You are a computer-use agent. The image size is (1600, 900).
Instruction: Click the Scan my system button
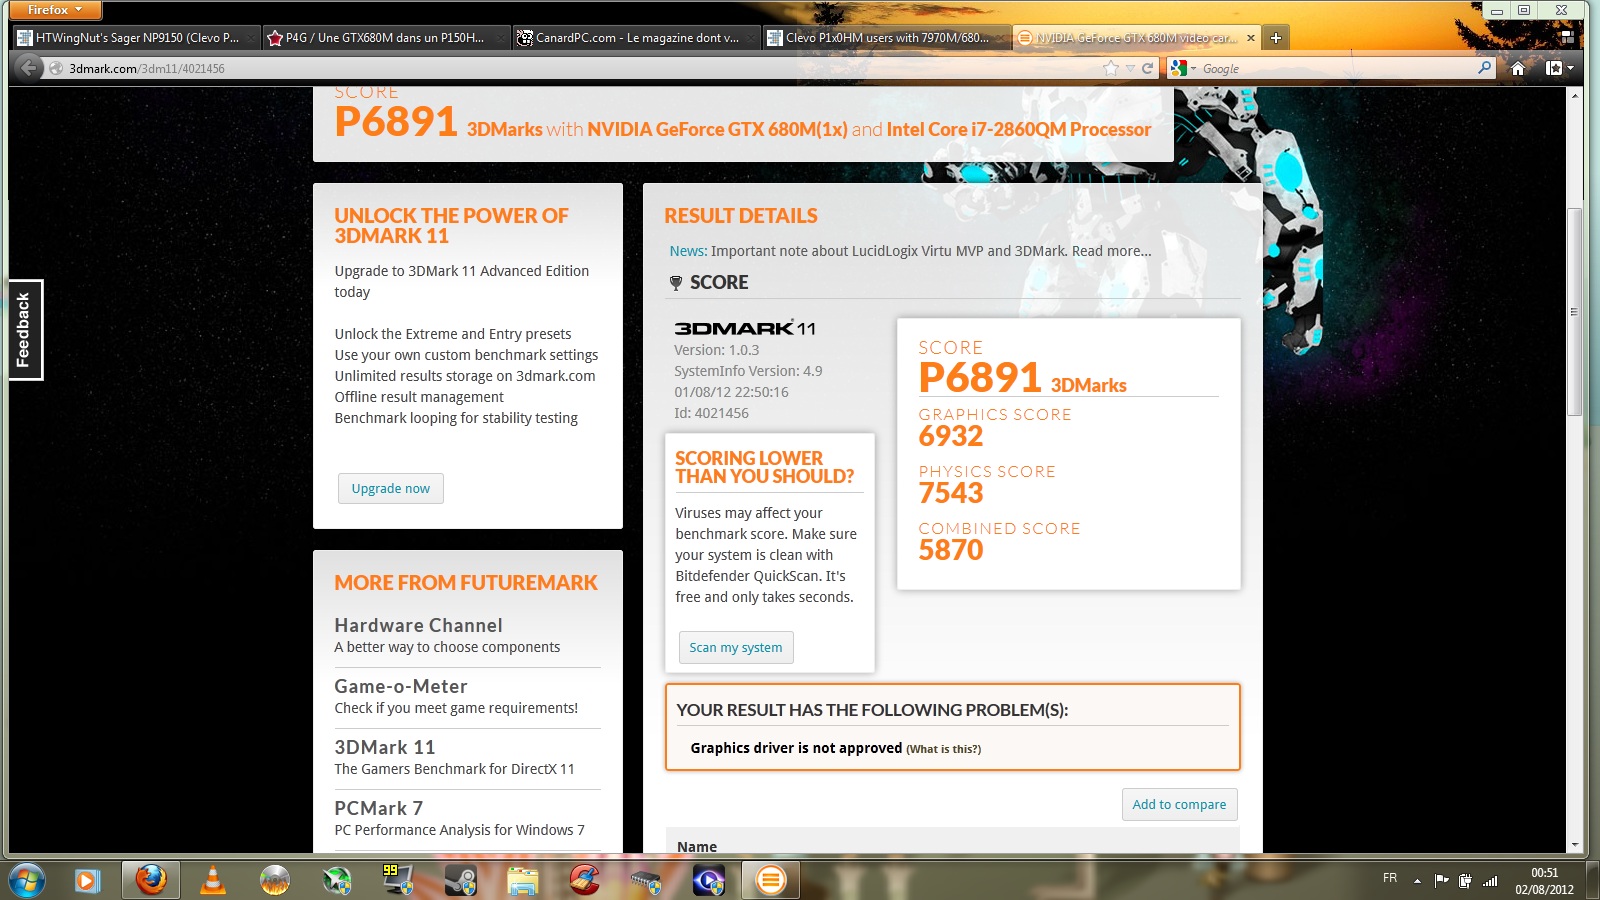[x=735, y=647]
